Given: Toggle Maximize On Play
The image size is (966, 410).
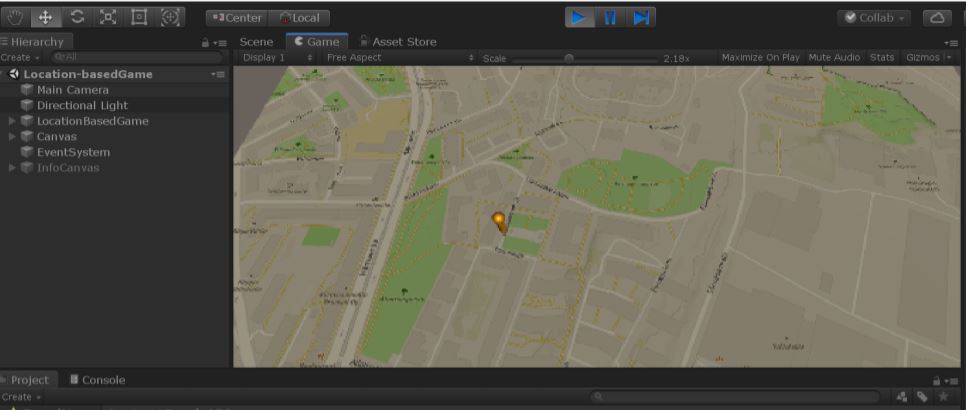Looking at the screenshot, I should (760, 58).
